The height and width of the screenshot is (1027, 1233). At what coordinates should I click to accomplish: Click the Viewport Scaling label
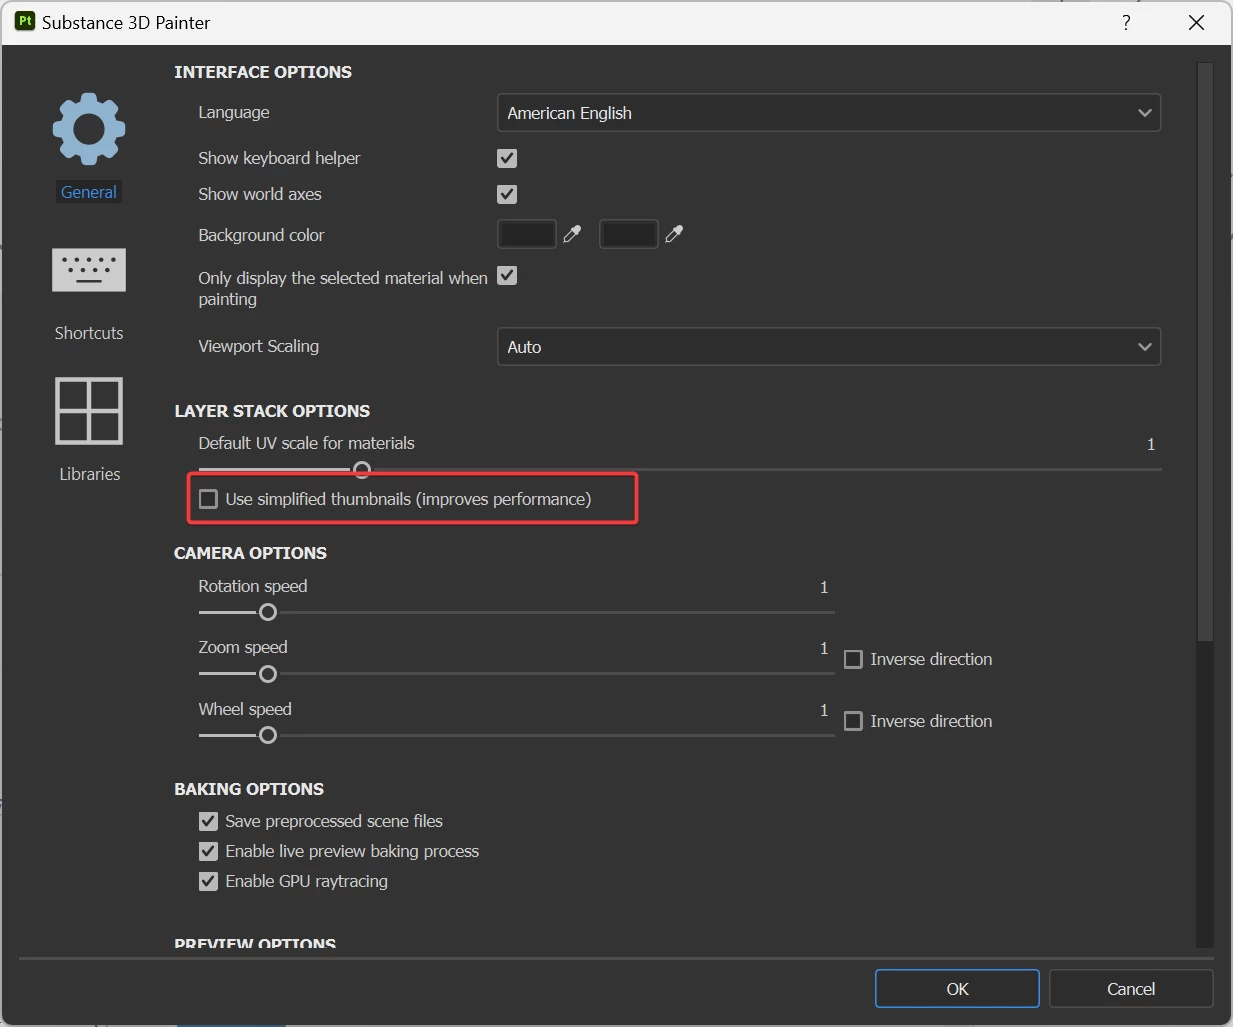pos(258,346)
